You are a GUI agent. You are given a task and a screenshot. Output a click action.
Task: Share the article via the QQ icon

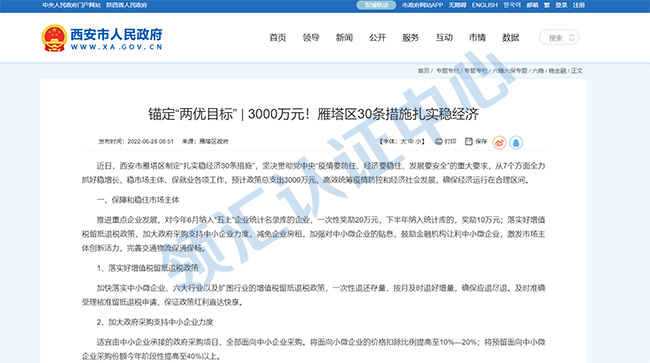pyautogui.click(x=516, y=142)
